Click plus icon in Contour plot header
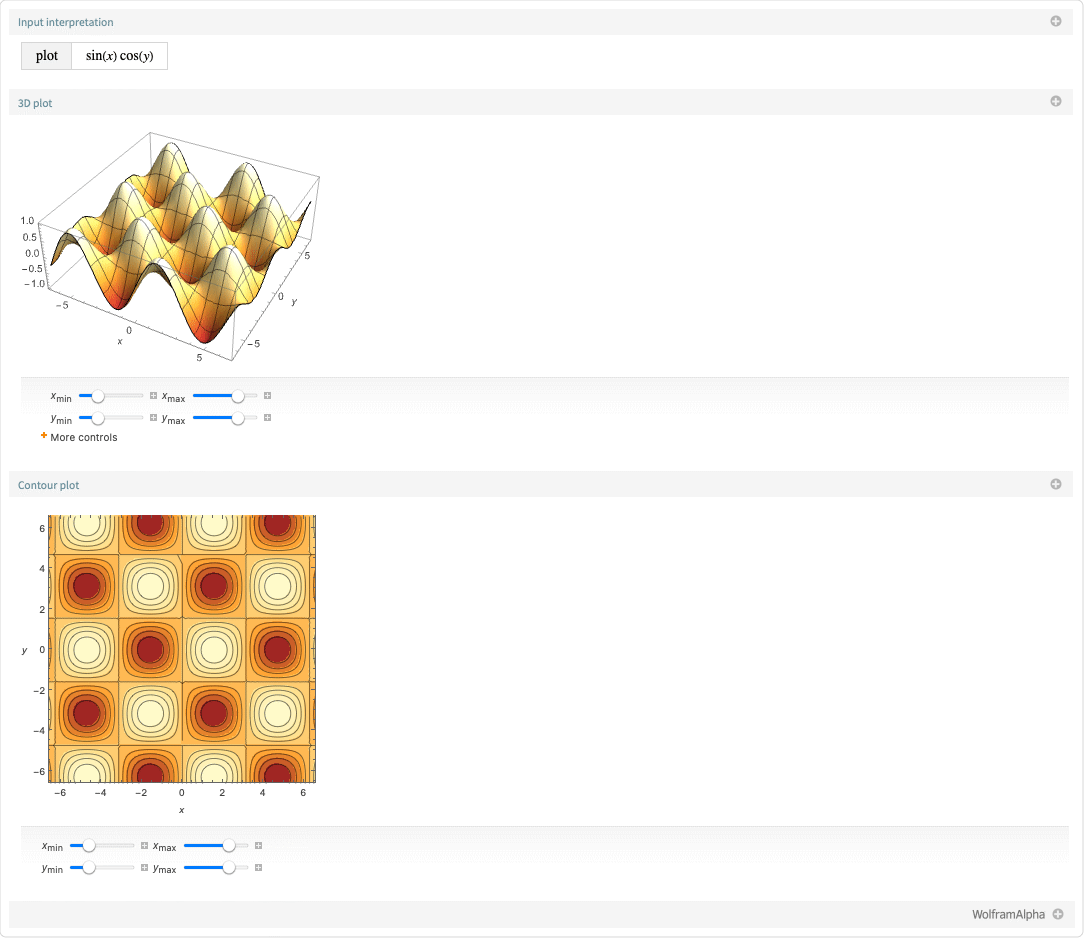This screenshot has height=938, width=1084. click(1056, 484)
